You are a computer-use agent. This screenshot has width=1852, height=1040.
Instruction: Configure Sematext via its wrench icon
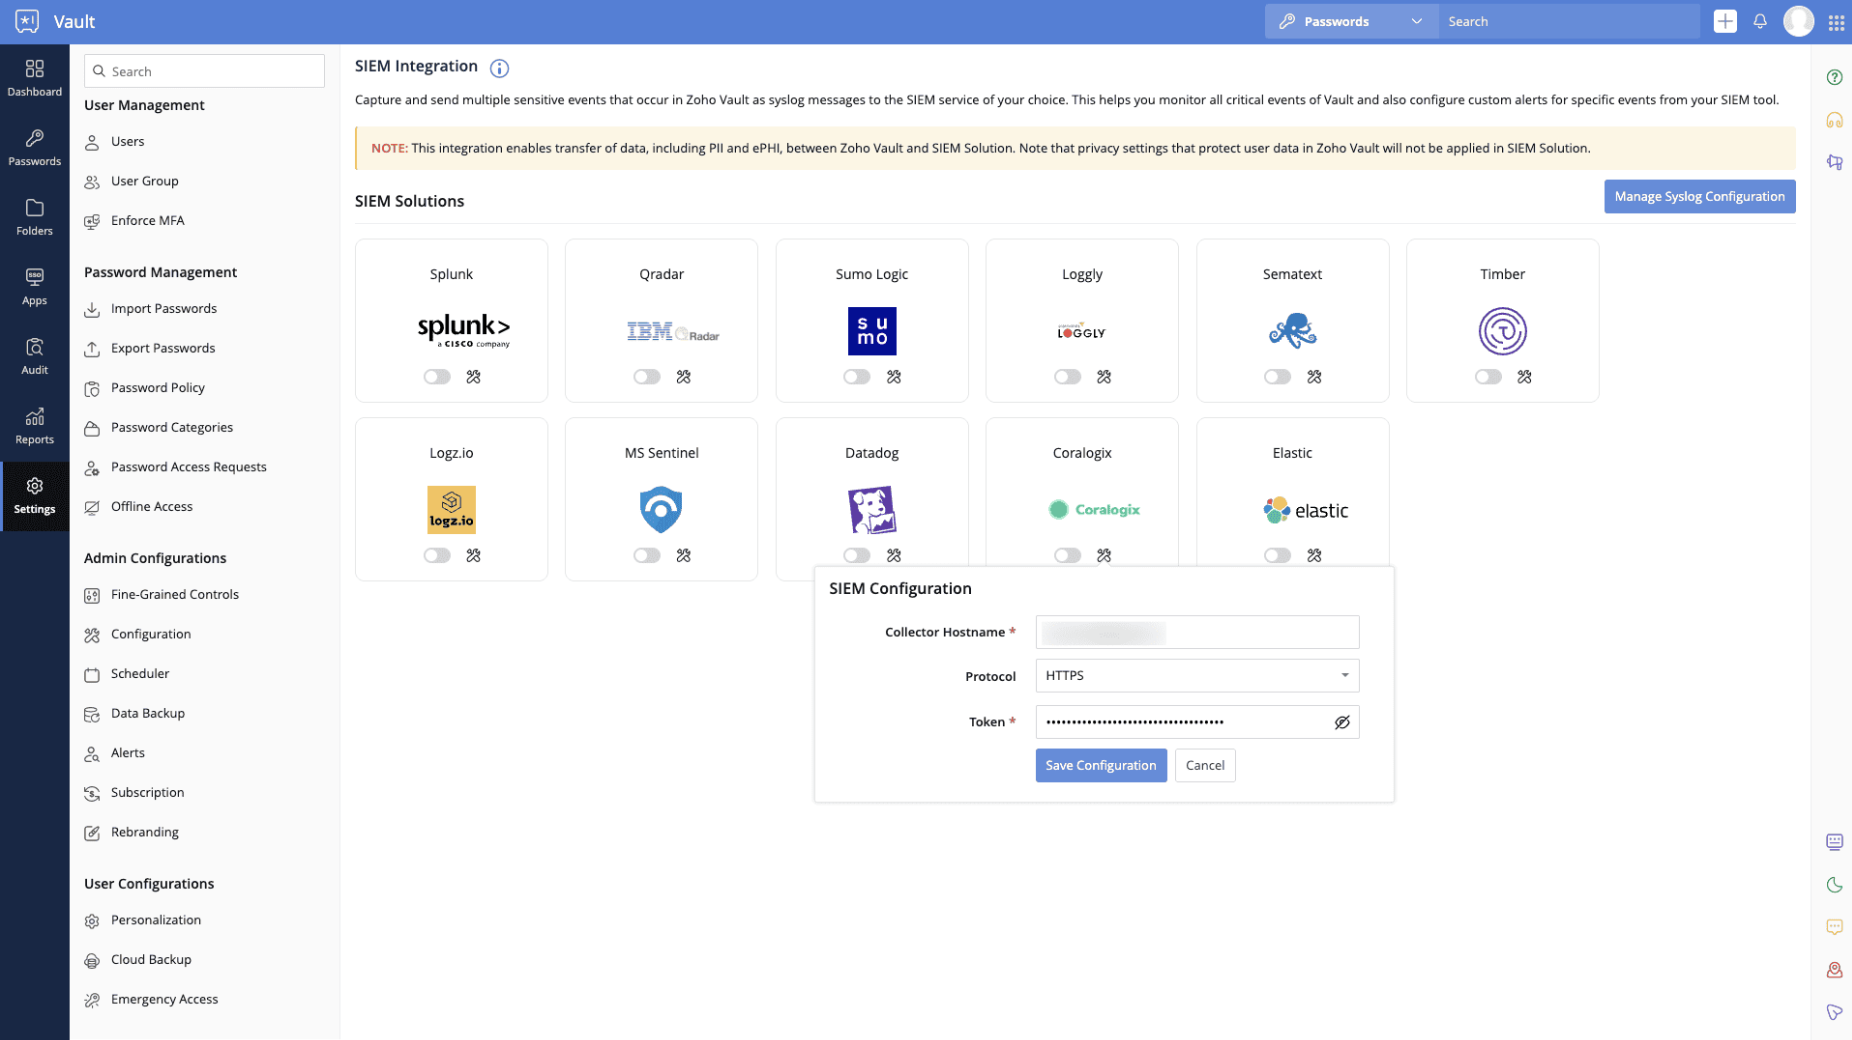click(1314, 377)
